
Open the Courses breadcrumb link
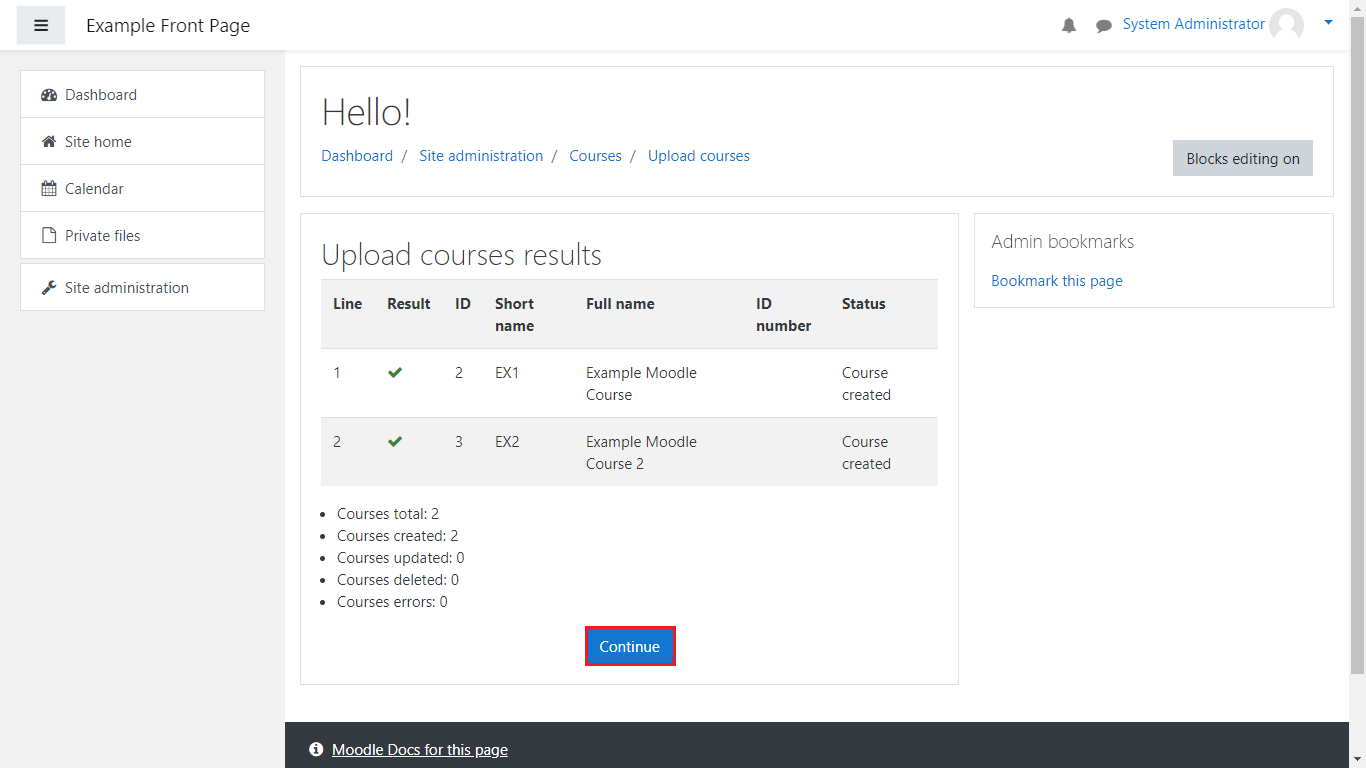(595, 156)
